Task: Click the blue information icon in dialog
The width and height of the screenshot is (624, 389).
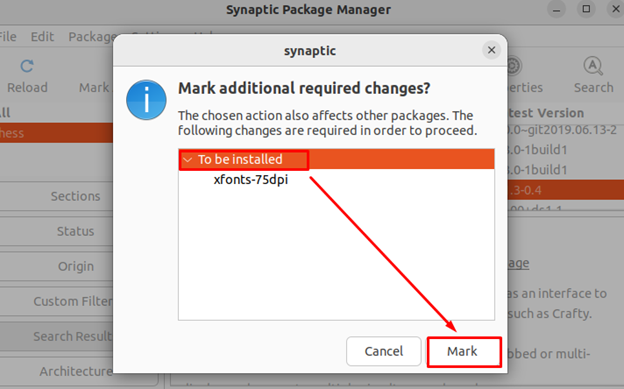Action: pos(146,100)
